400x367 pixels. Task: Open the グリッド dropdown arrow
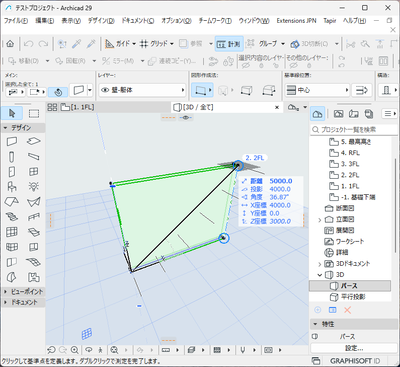(172, 44)
